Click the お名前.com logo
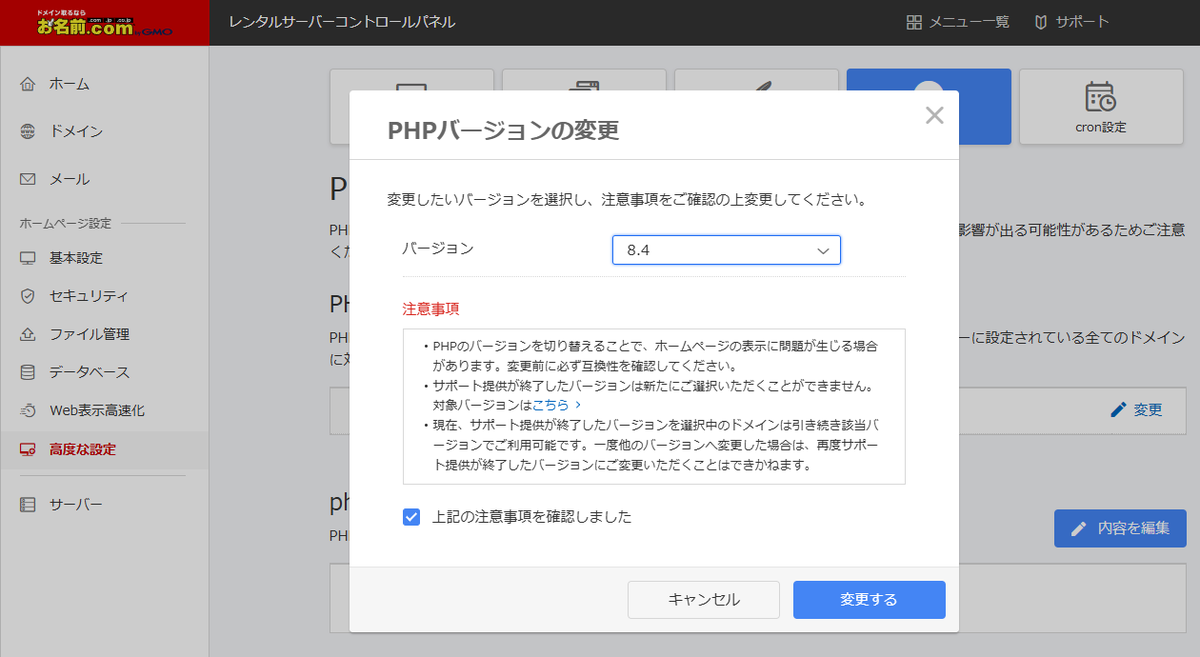Viewport: 1200px width, 657px height. pyautogui.click(x=104, y=22)
